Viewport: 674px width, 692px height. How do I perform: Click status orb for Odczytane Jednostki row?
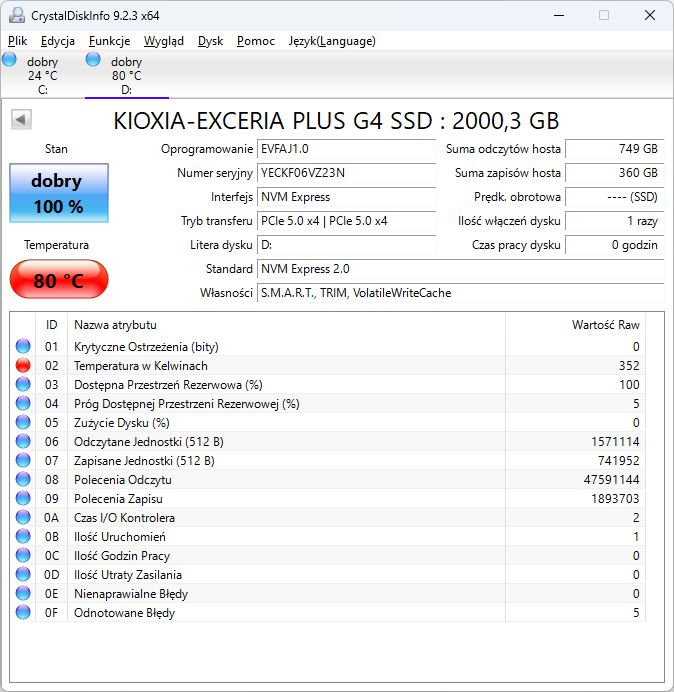(x=23, y=441)
